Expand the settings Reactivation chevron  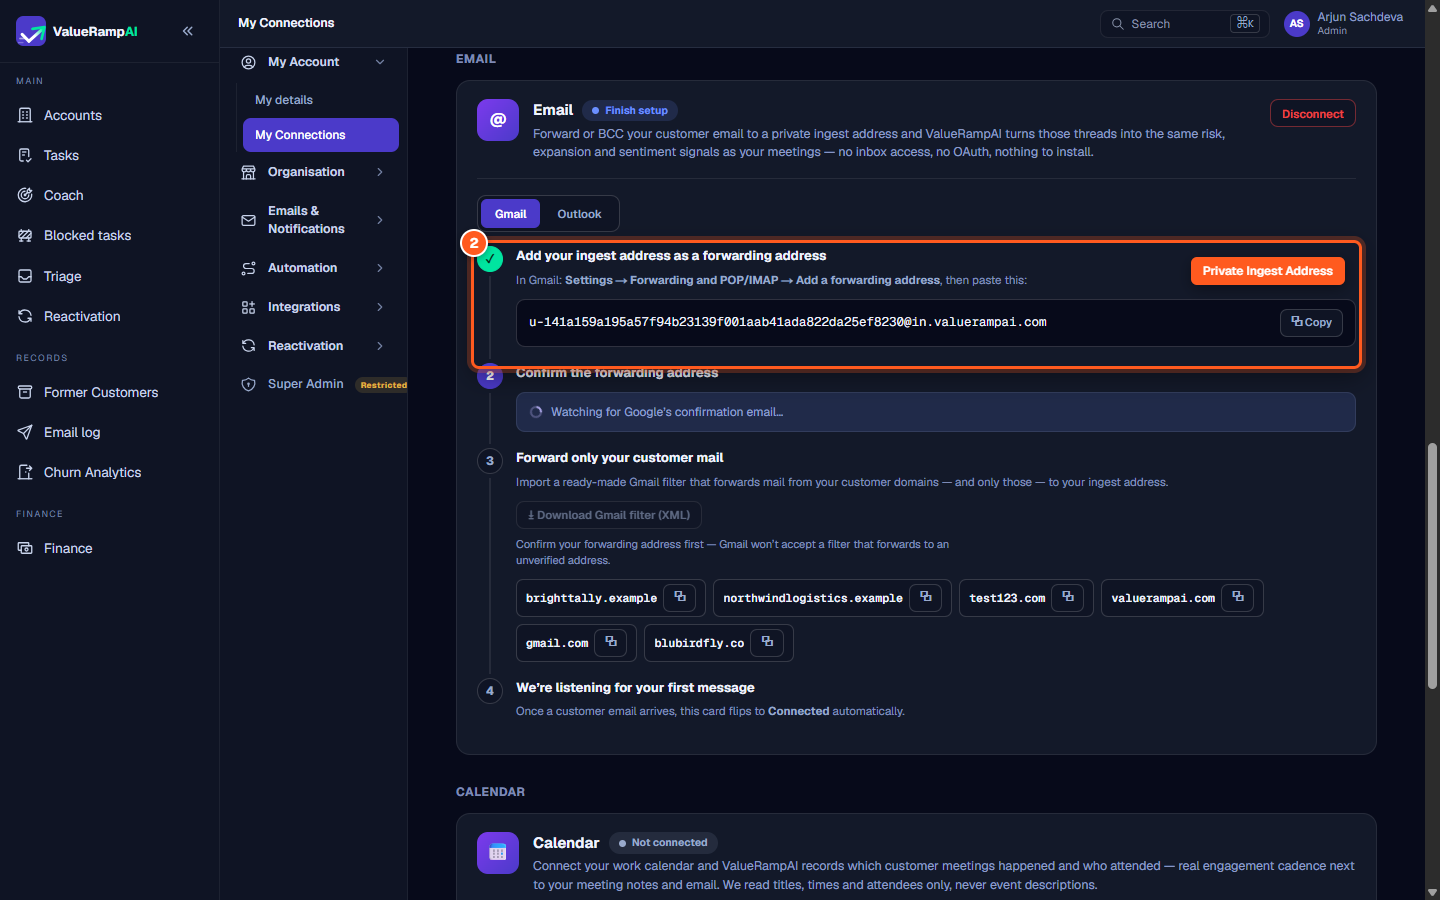[380, 346]
